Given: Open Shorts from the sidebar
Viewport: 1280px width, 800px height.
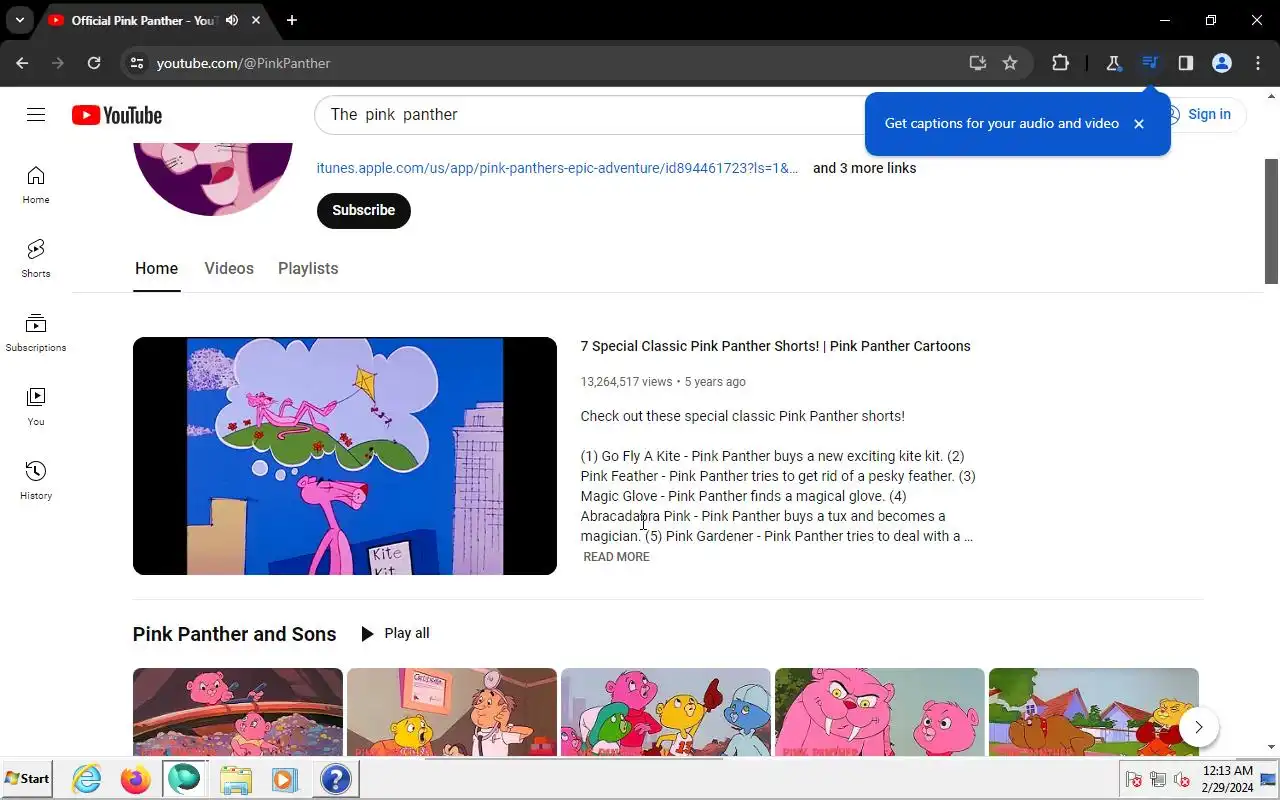Looking at the screenshot, I should click(36, 259).
